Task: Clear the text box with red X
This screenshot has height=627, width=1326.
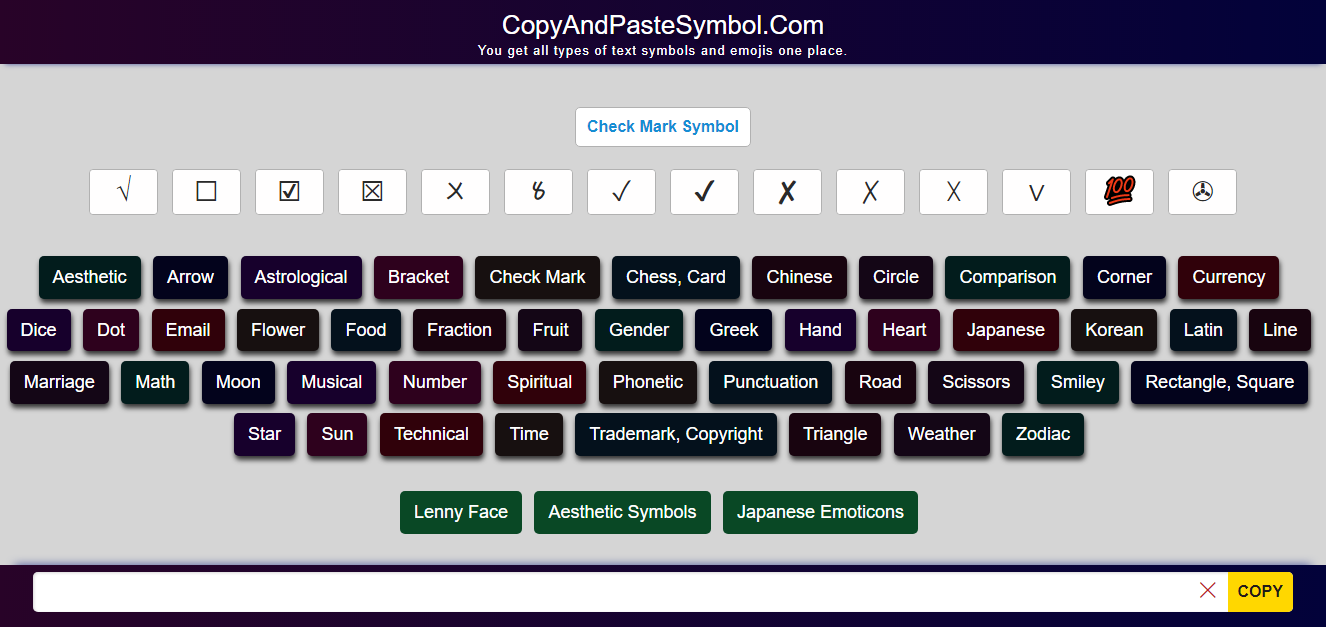Action: (1207, 591)
